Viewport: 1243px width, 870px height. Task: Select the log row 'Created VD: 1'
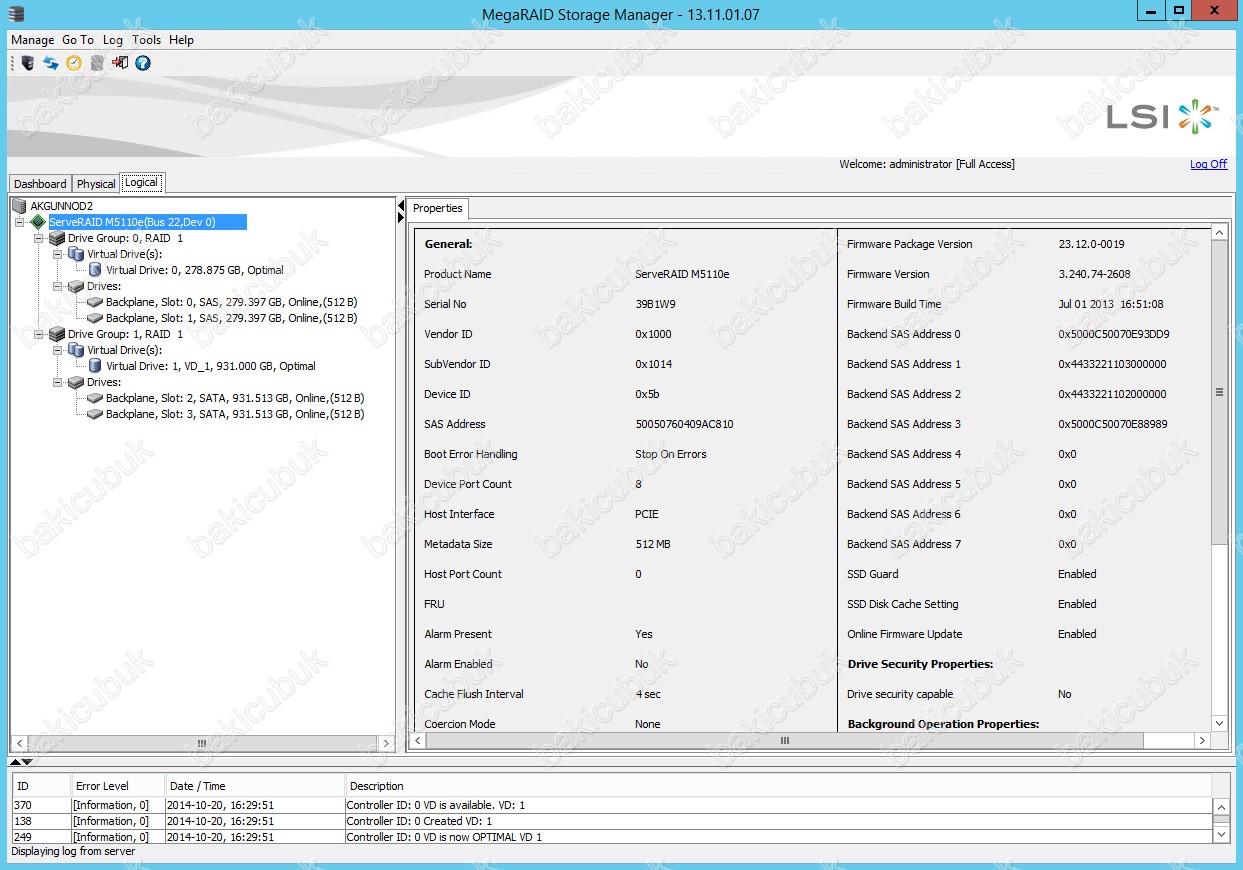[x=611, y=821]
